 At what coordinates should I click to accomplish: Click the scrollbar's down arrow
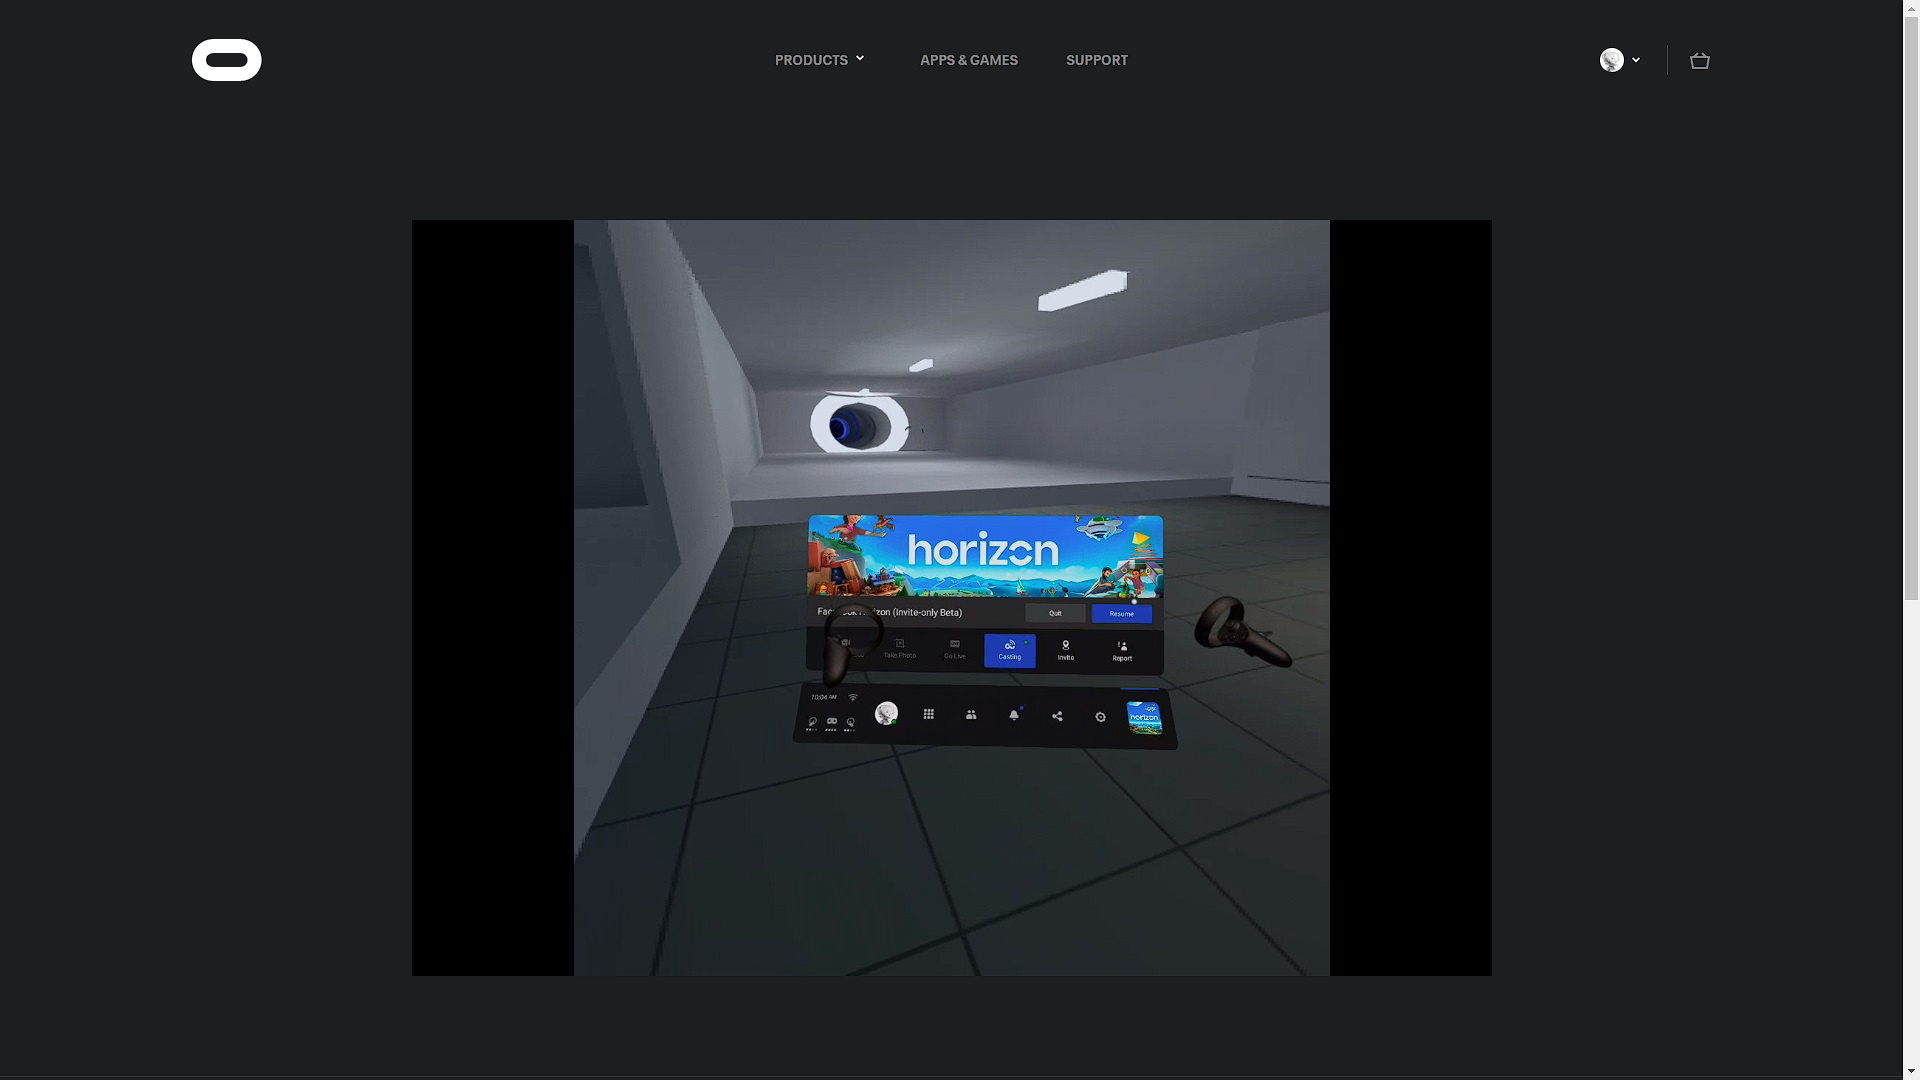click(x=1911, y=1072)
